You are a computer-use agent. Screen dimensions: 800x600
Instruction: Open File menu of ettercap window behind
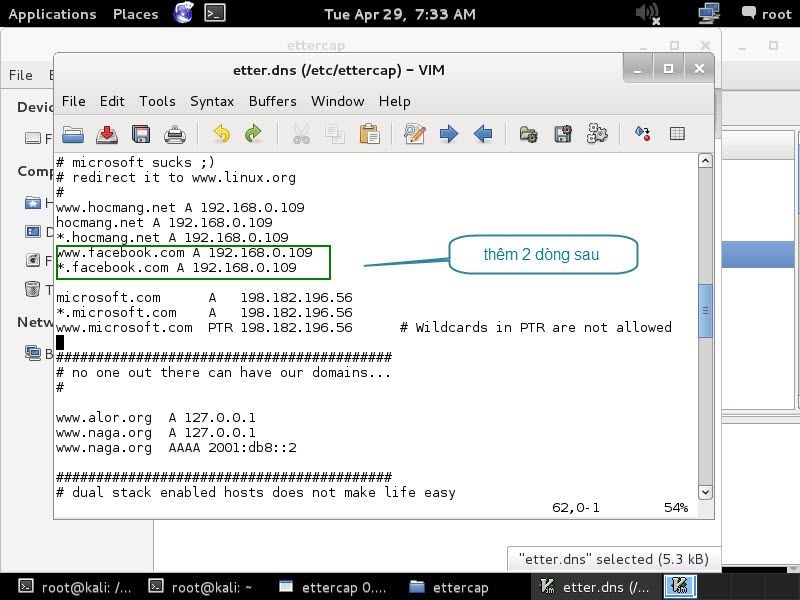[20, 76]
